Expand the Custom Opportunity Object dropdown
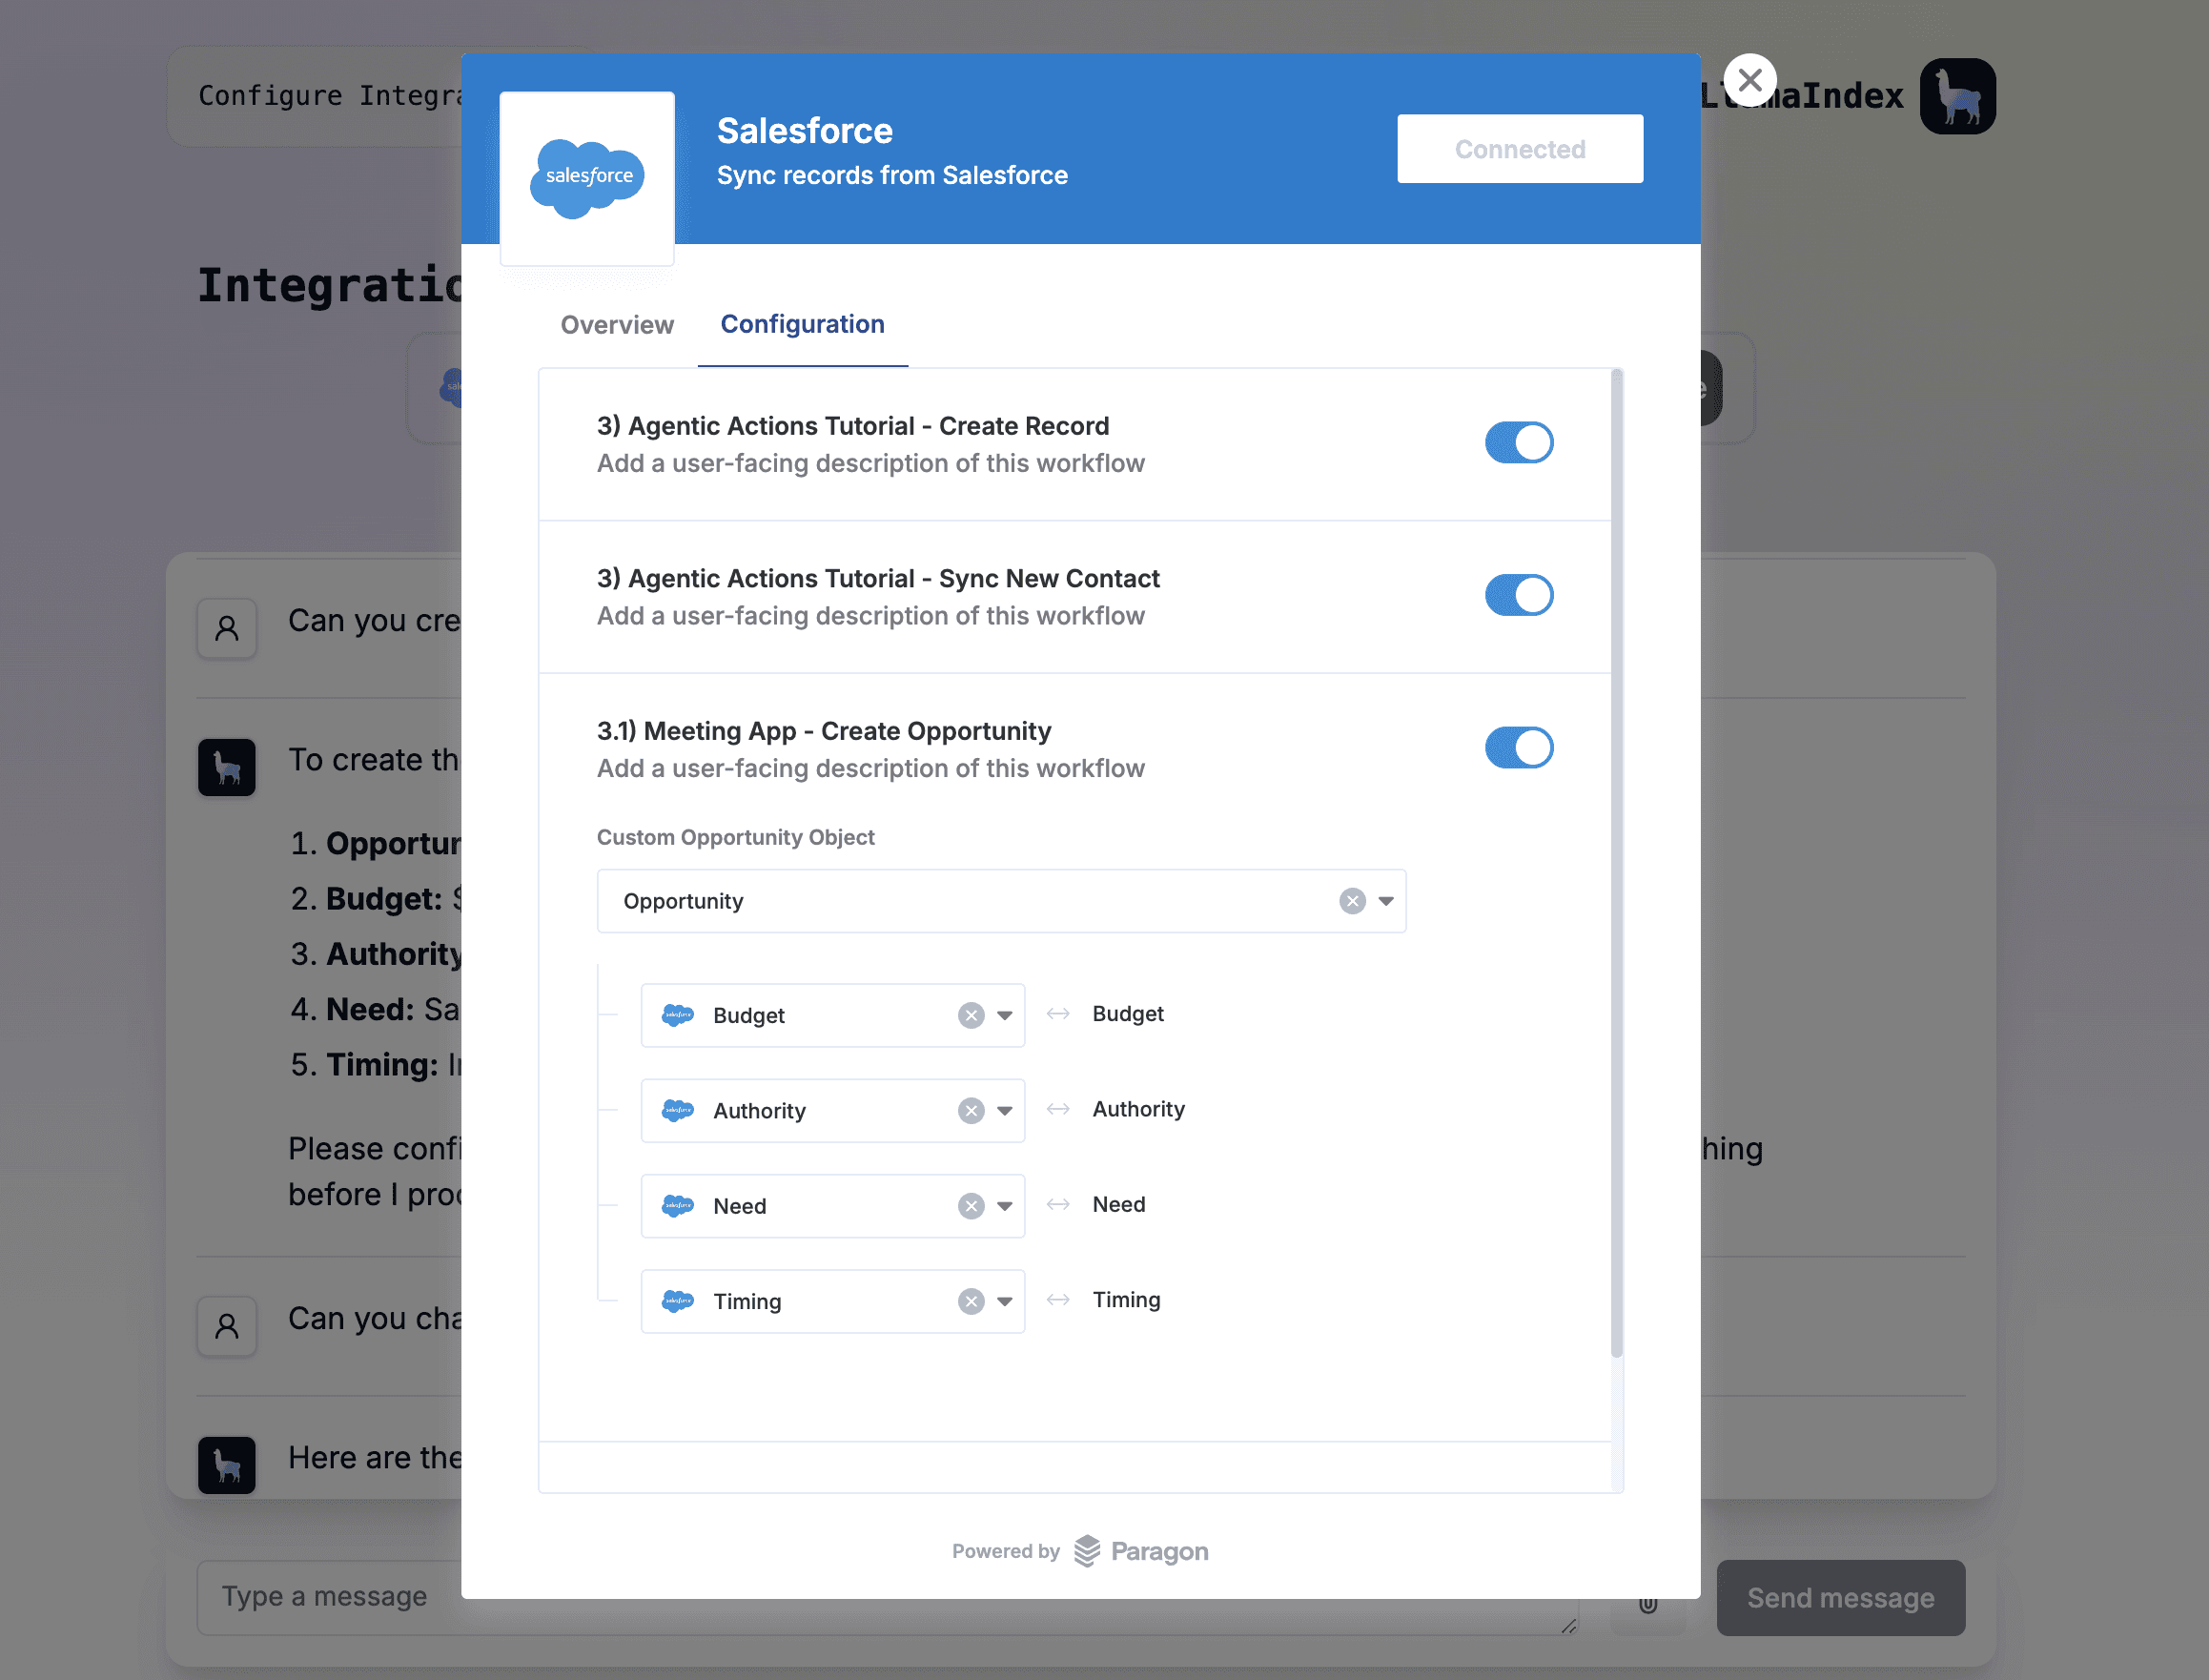The image size is (2209, 1680). pos(1386,901)
